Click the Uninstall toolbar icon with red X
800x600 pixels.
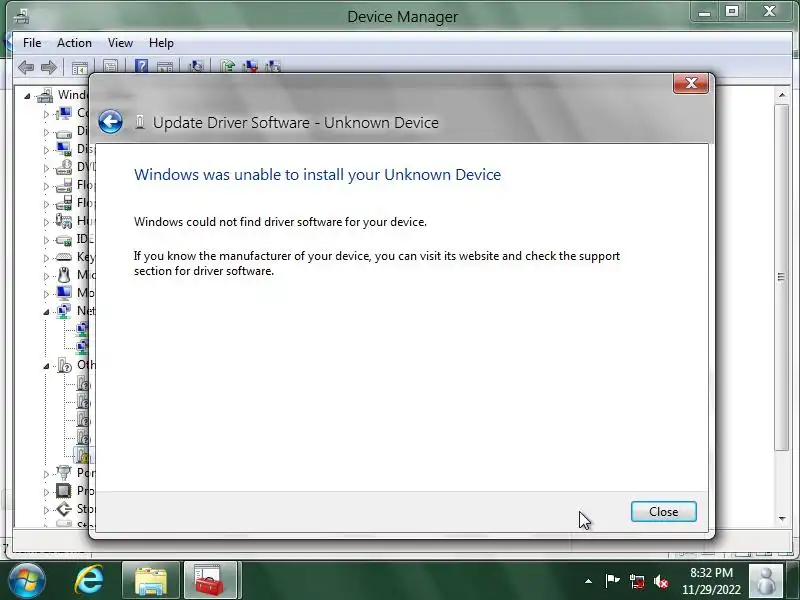tap(250, 66)
